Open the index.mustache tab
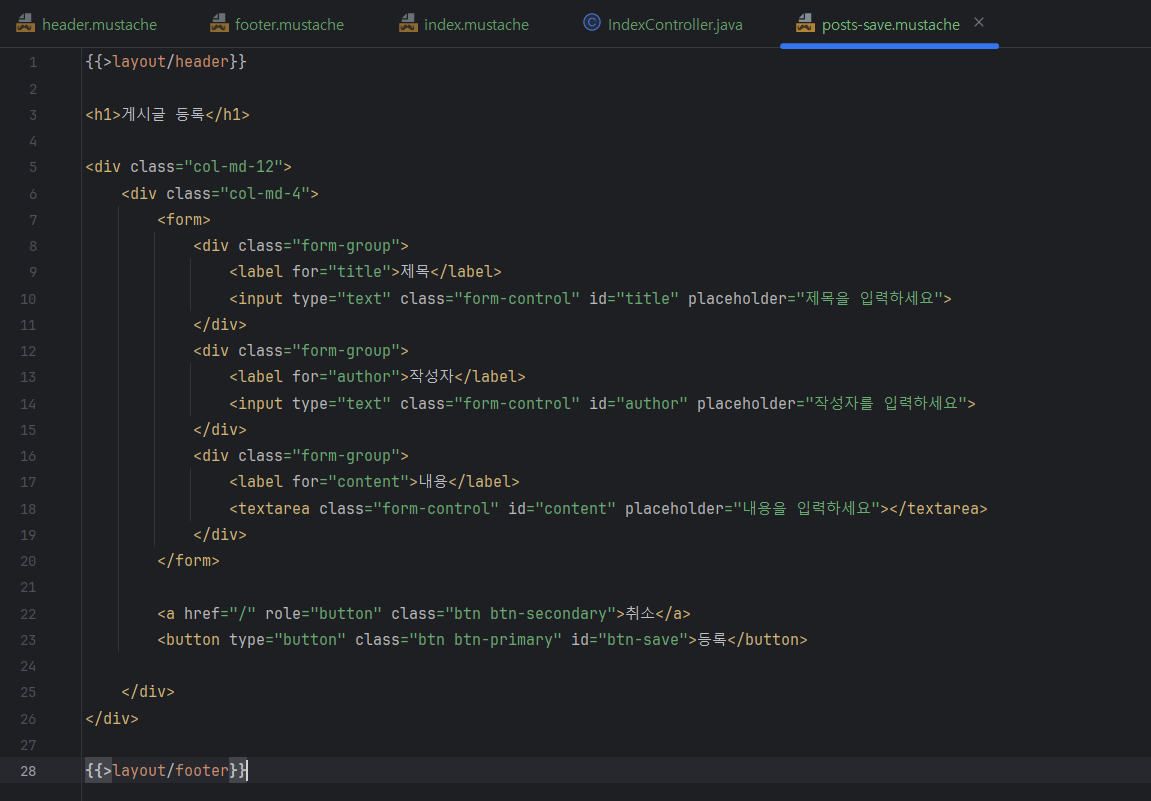This screenshot has width=1151, height=801. [x=463, y=24]
